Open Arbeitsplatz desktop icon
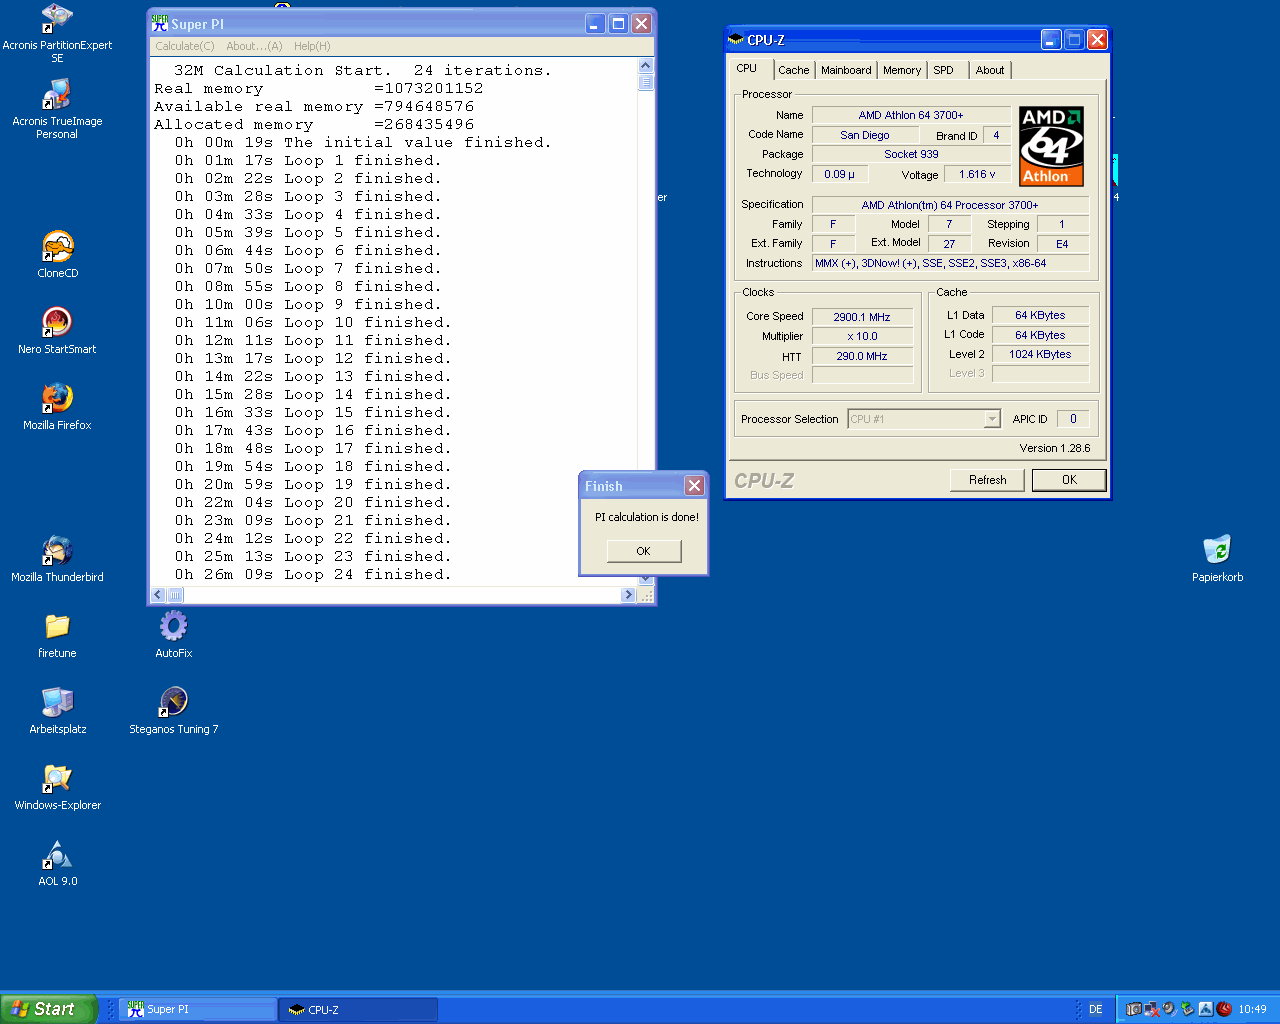 pyautogui.click(x=57, y=703)
